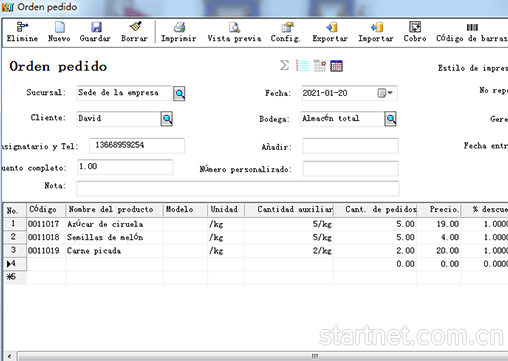The height and width of the screenshot is (361, 508).
Task: Open the Cobro payment tool
Action: point(415,32)
